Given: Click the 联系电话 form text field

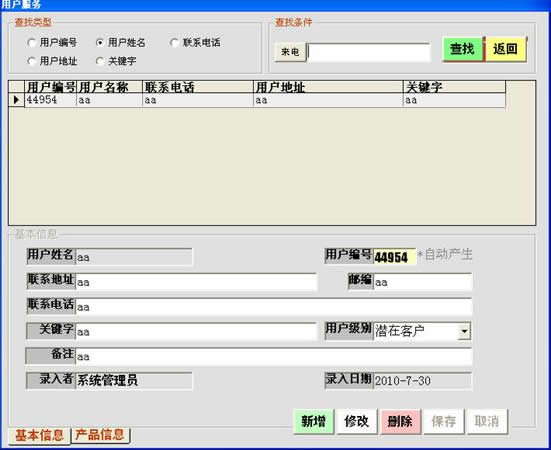Looking at the screenshot, I should 274,307.
